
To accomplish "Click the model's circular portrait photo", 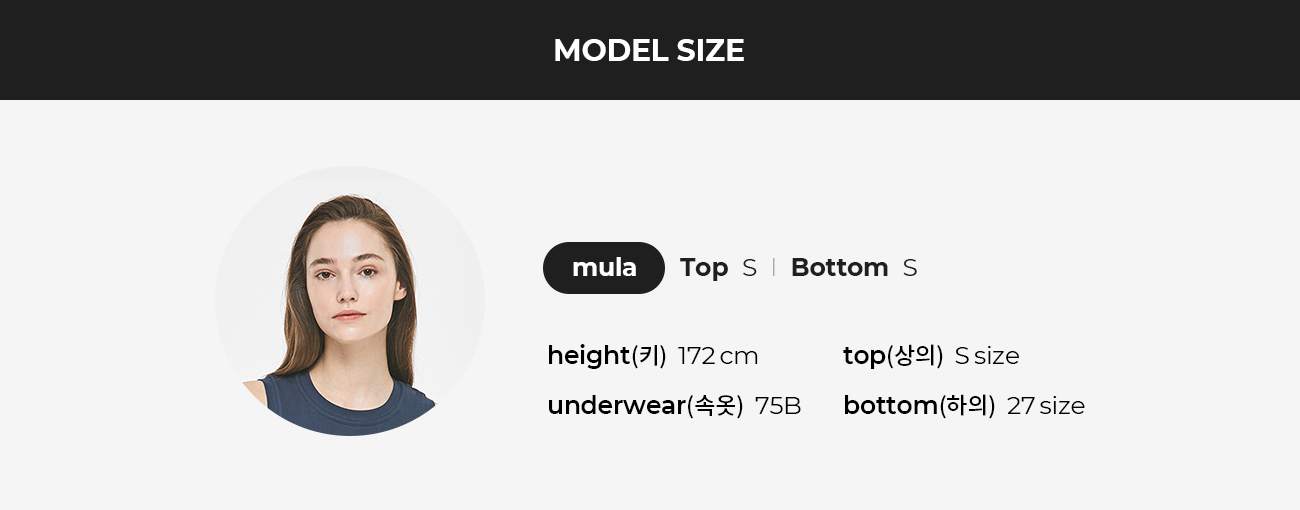I will click(350, 301).
